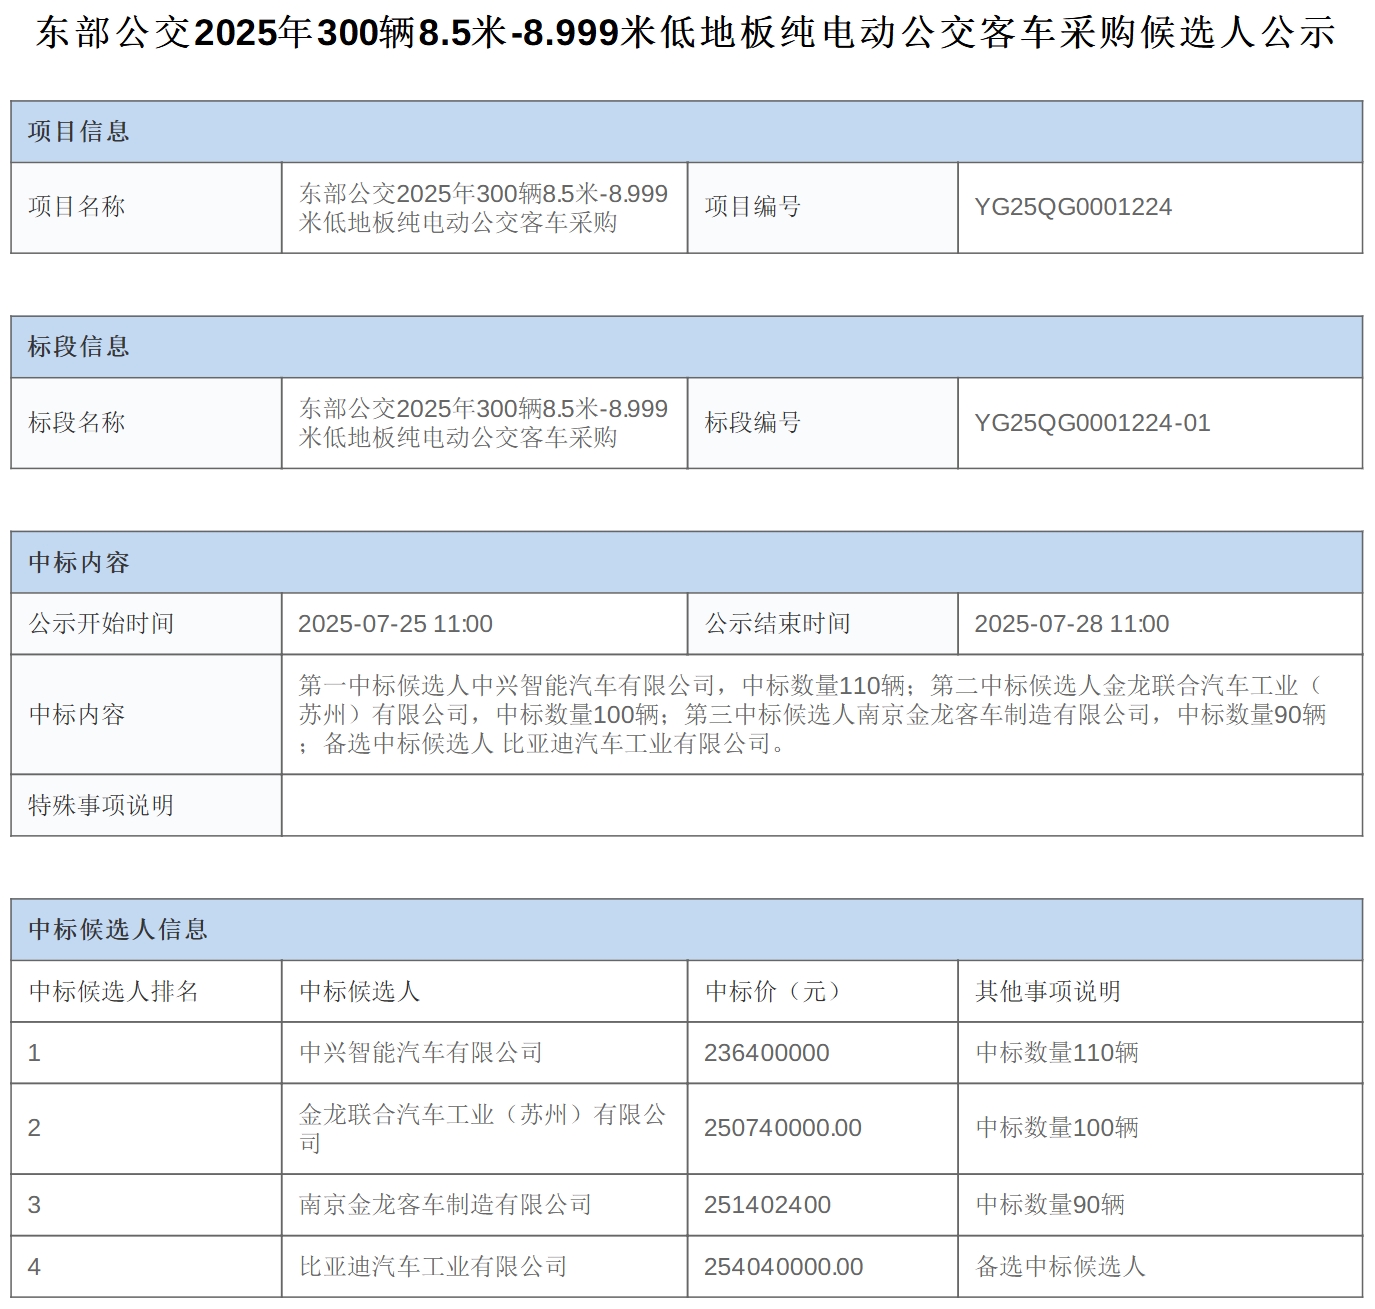Click rank number 4 in the candidate table
Image resolution: width=1375 pixels, height=1309 pixels.
coord(35,1267)
